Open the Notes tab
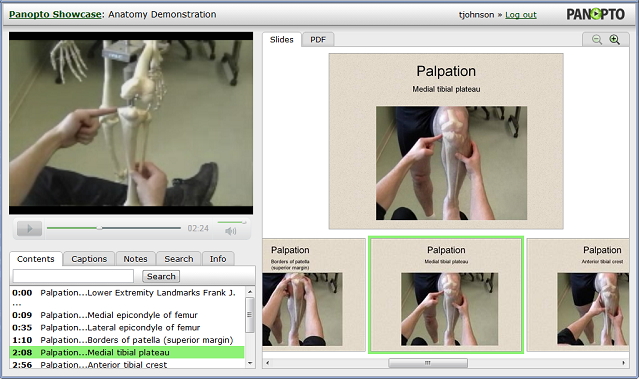639x379 pixels. pyautogui.click(x=135, y=259)
